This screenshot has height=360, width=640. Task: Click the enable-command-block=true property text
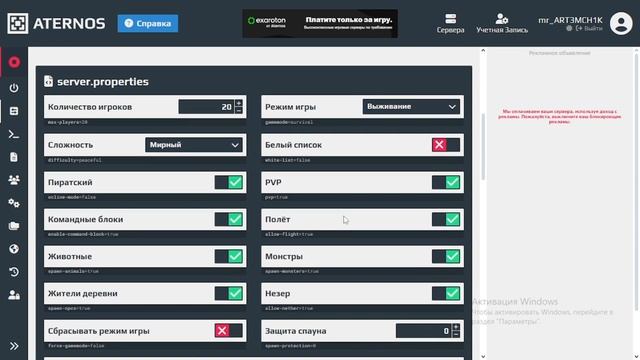[83, 234]
